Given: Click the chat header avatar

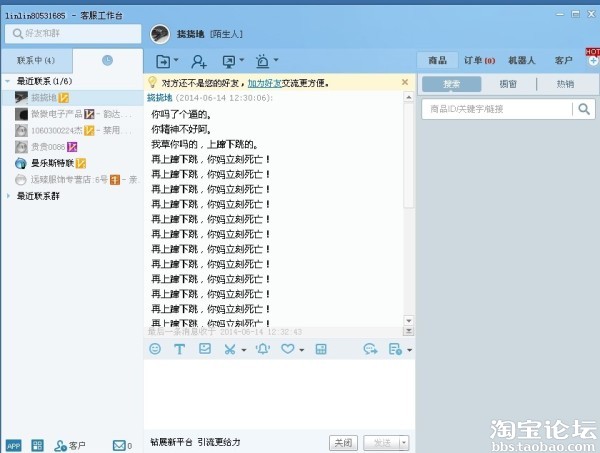Looking at the screenshot, I should point(160,34).
